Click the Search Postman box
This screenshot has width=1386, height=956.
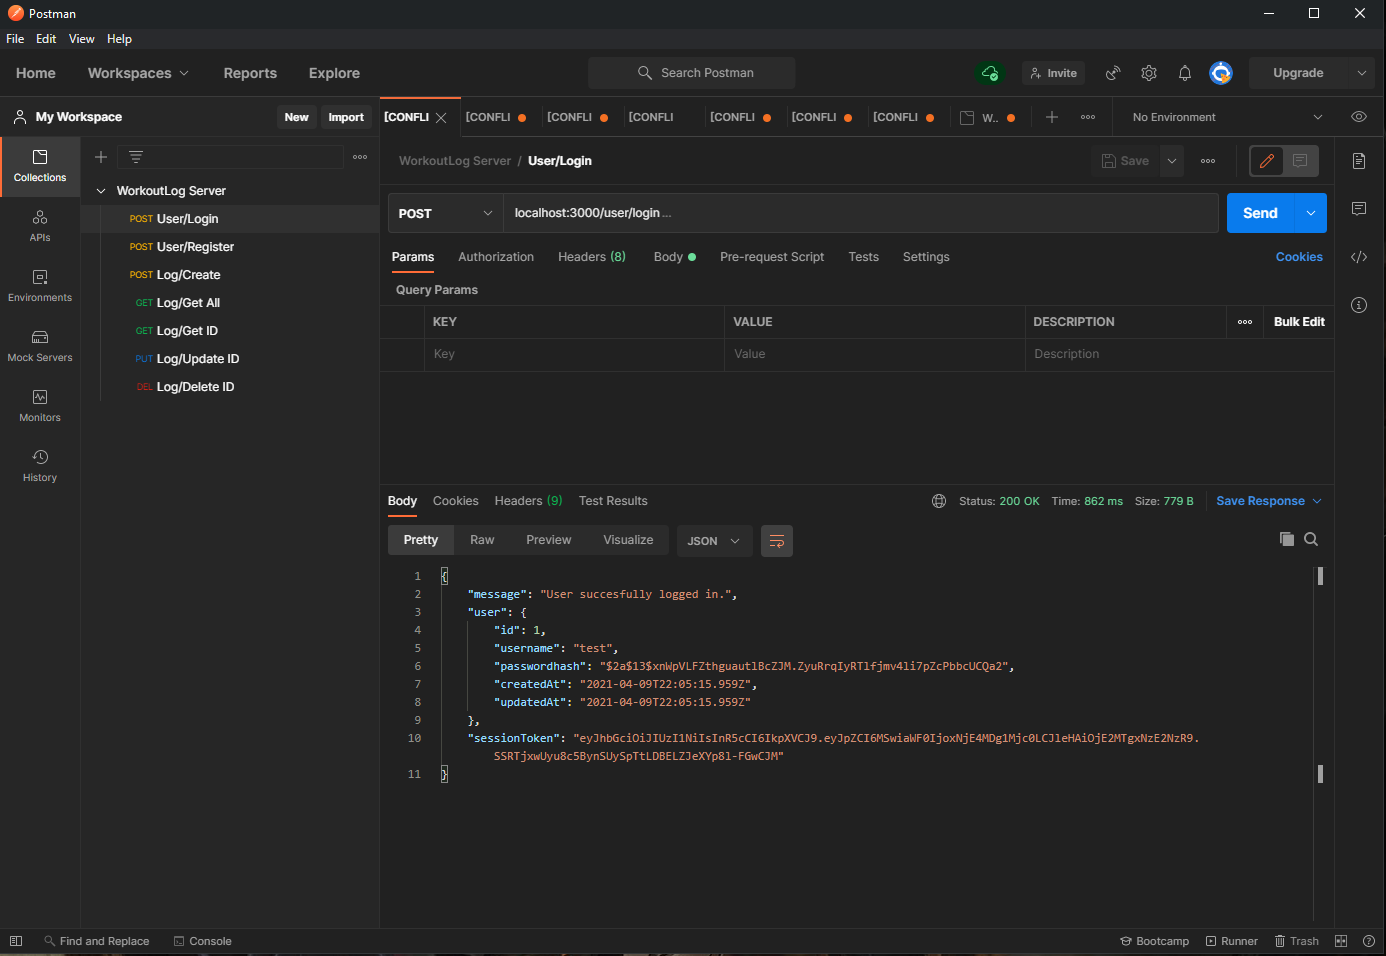(692, 73)
